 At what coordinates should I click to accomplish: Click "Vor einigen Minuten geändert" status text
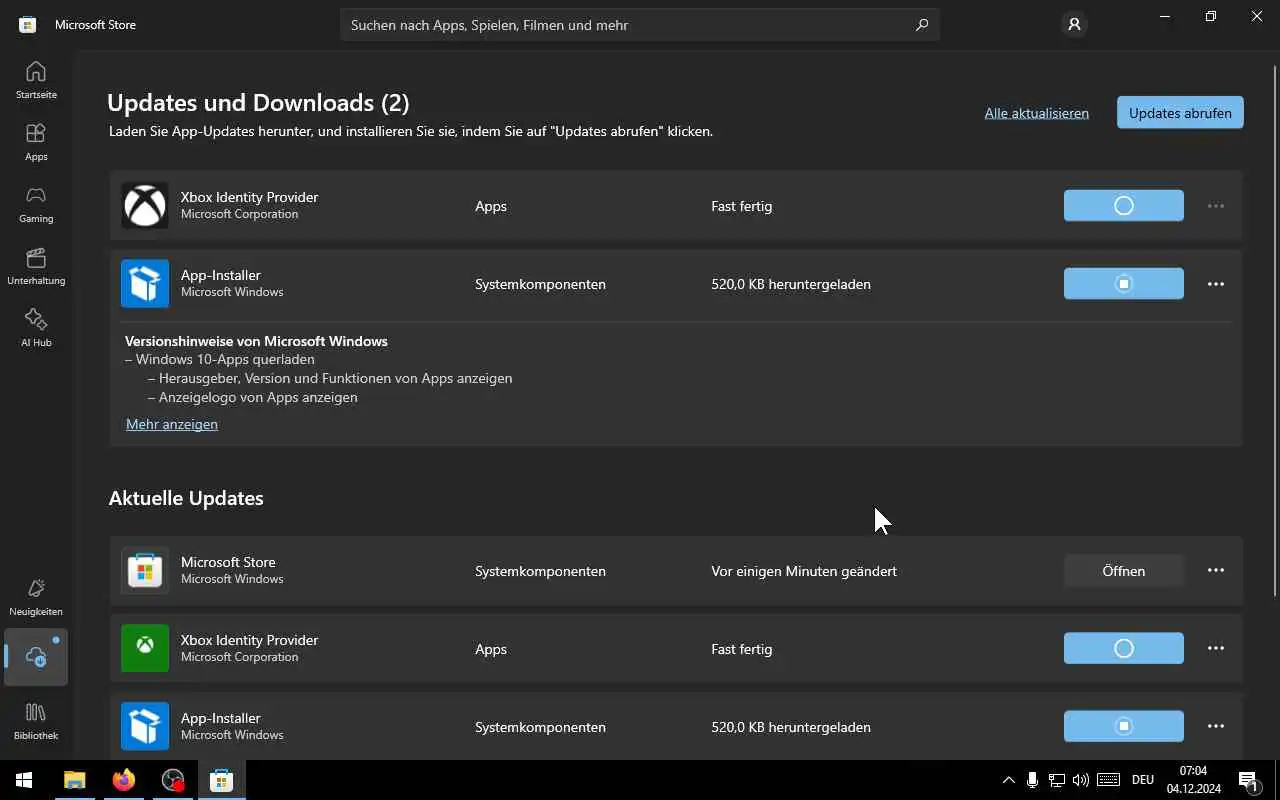click(x=804, y=571)
